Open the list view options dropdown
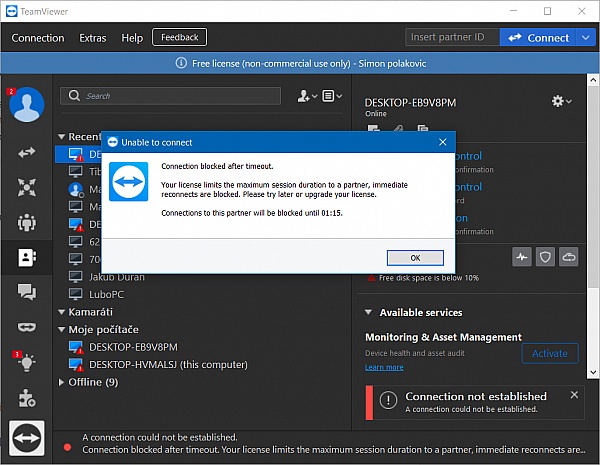The height and width of the screenshot is (465, 600). 333,96
